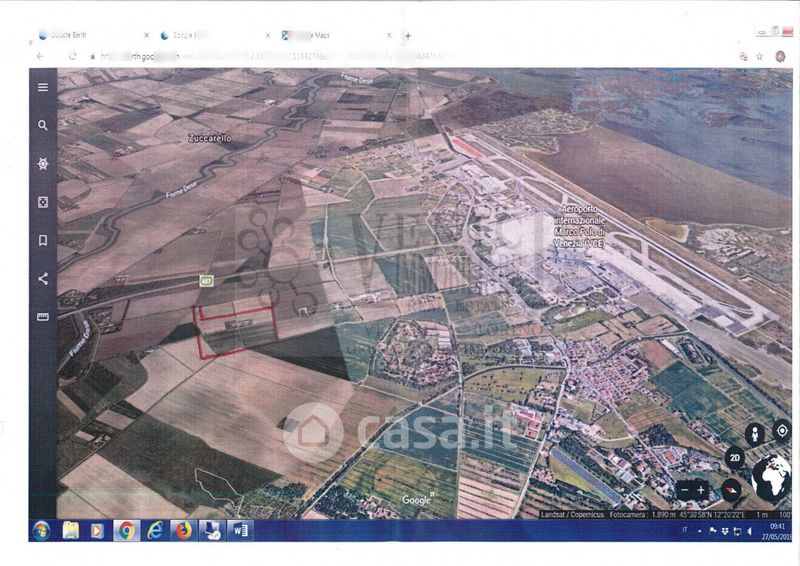Open Voyager ship's wheel icon

click(x=42, y=164)
